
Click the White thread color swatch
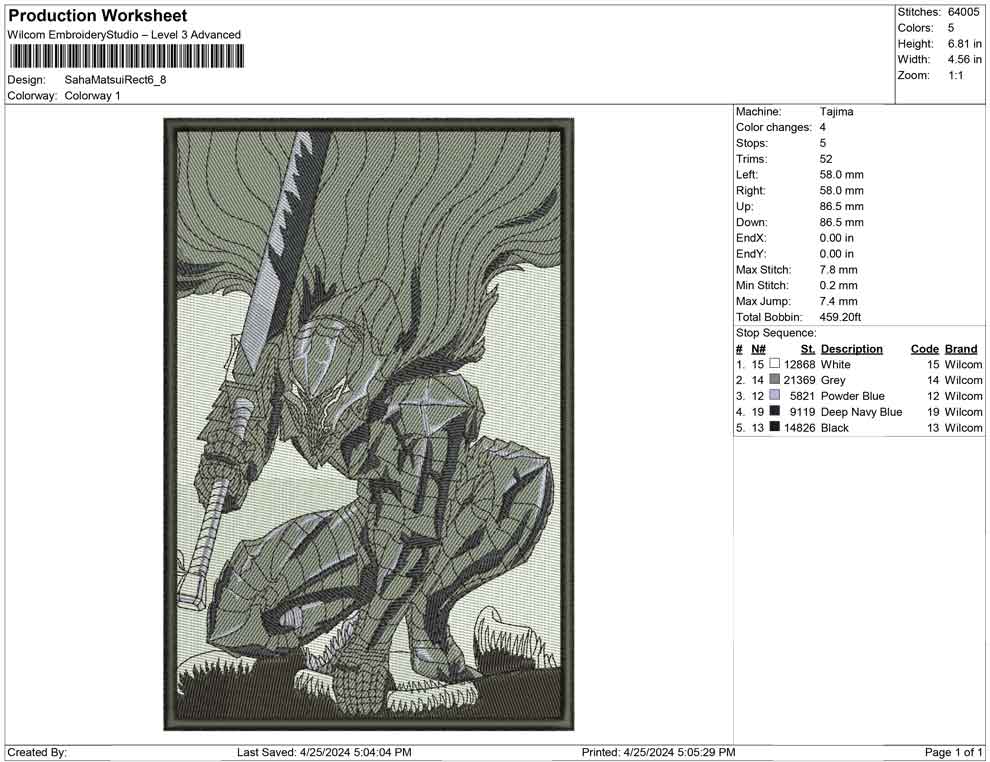(x=775, y=364)
